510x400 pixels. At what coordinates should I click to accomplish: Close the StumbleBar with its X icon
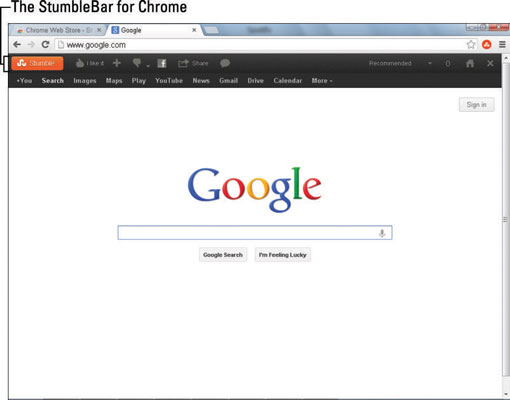click(x=490, y=63)
